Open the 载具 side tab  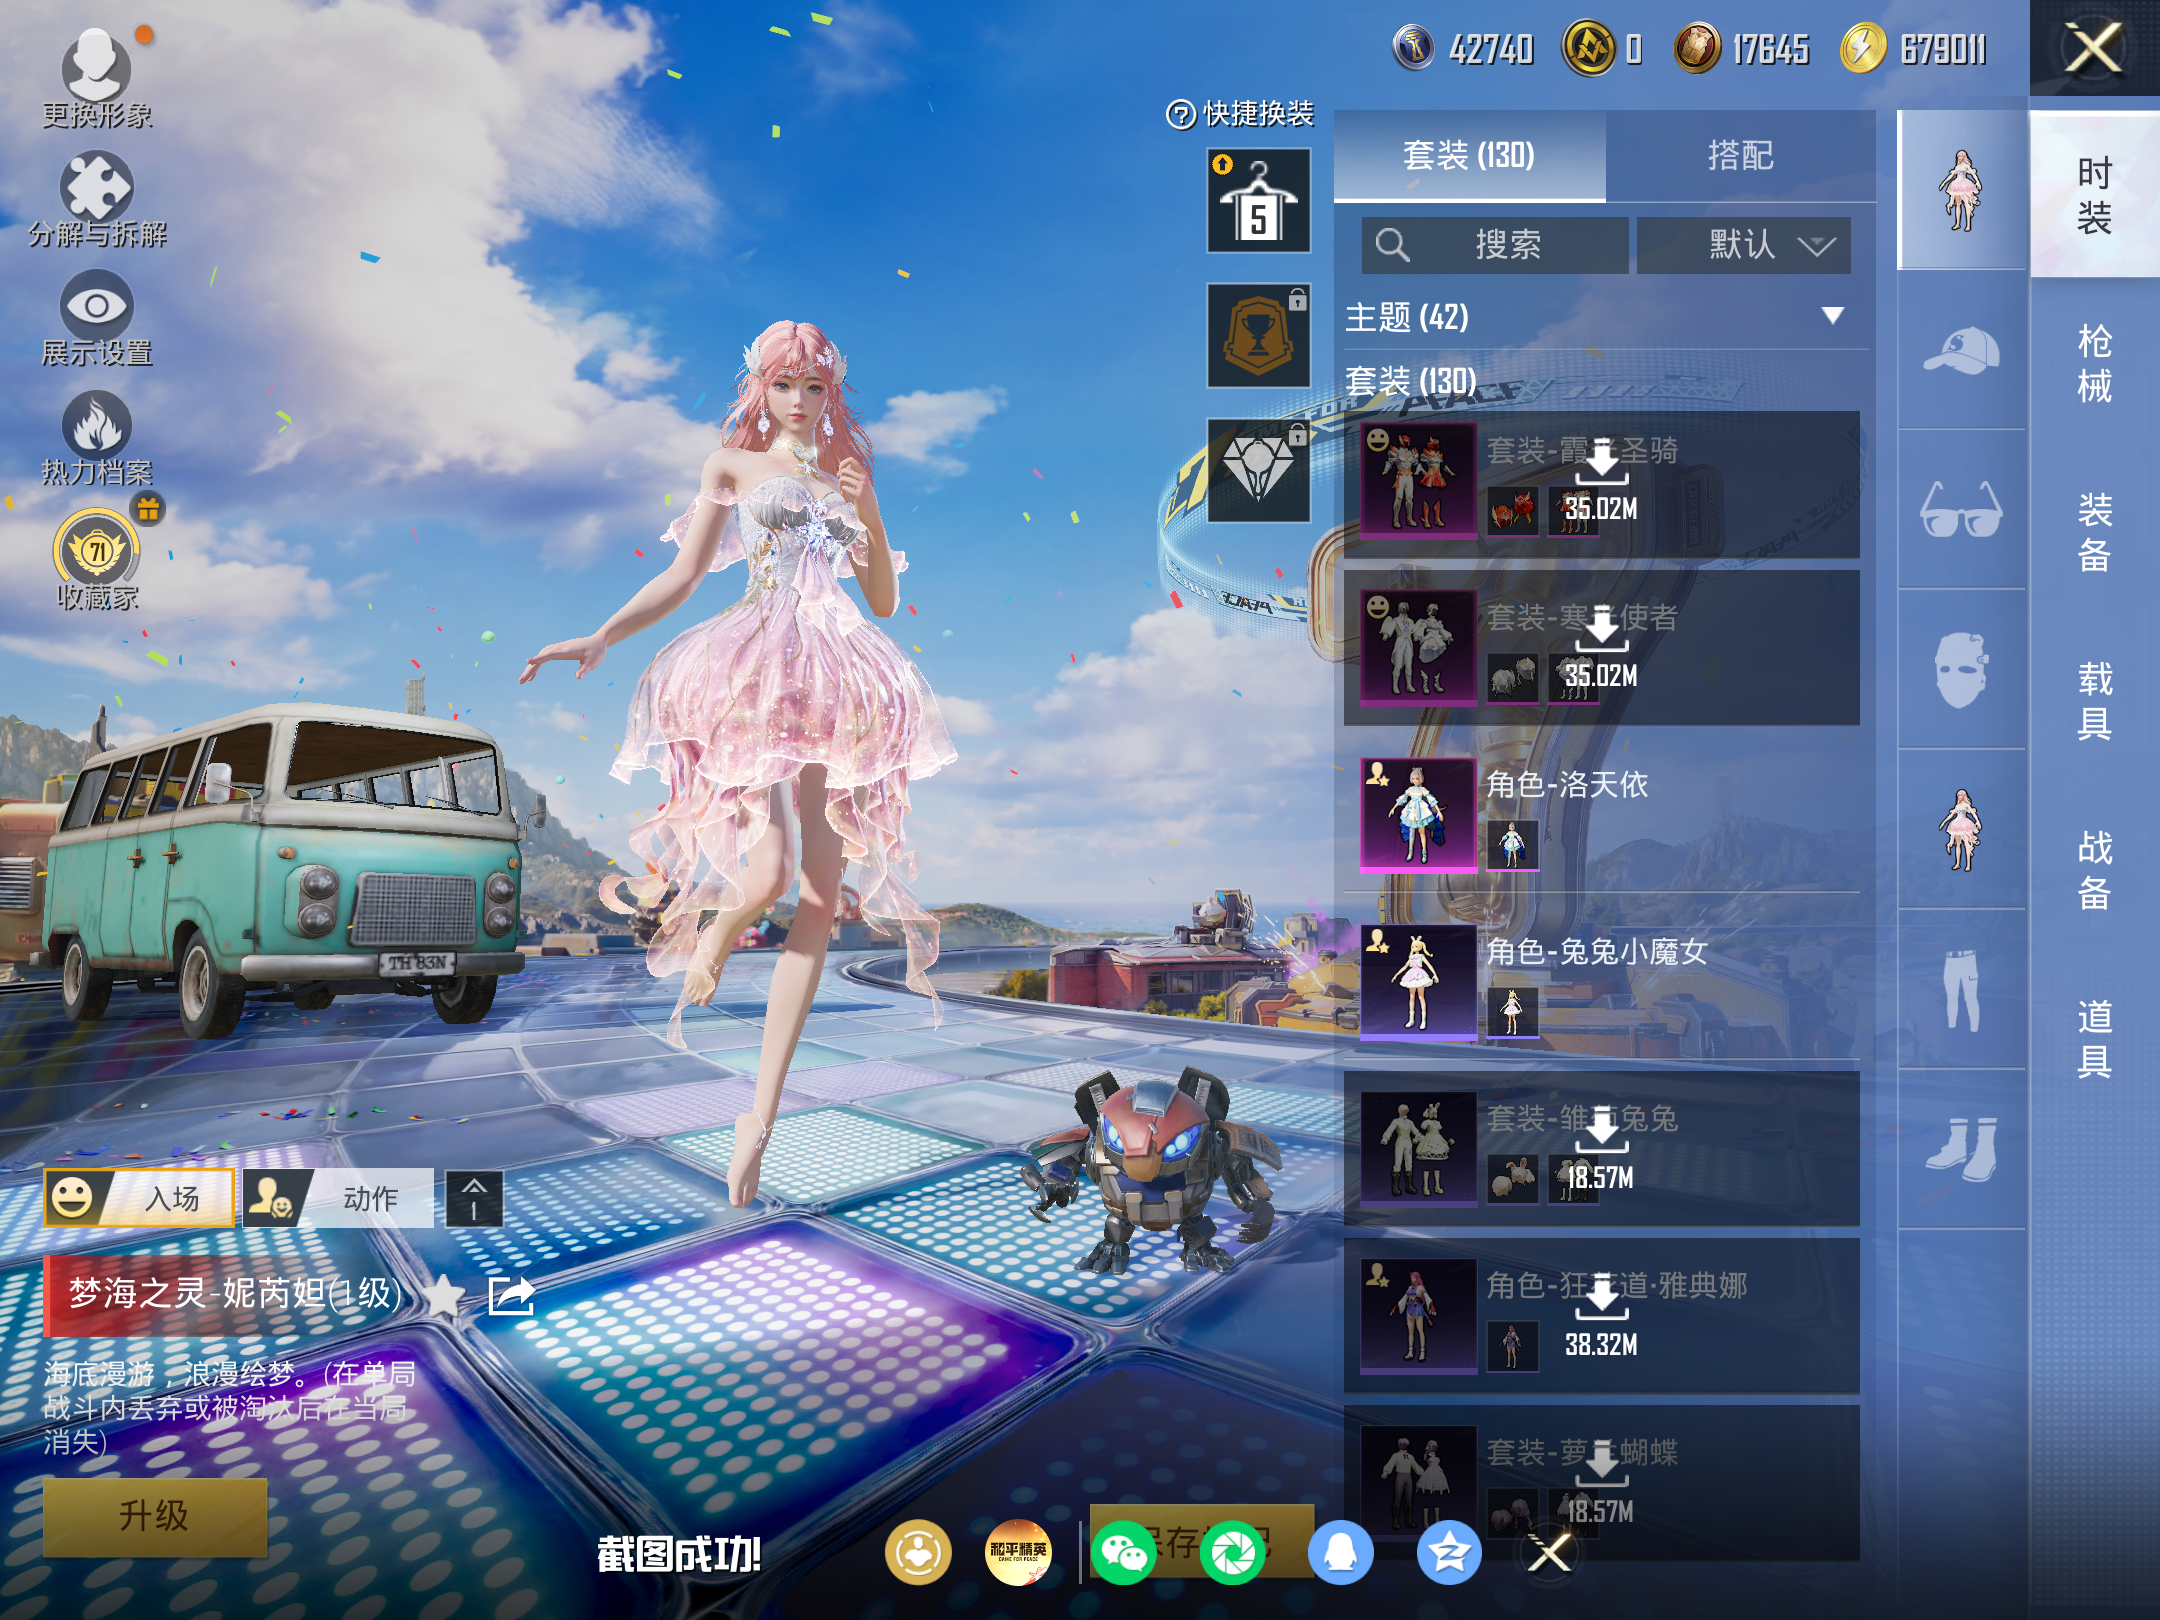click(x=2094, y=701)
